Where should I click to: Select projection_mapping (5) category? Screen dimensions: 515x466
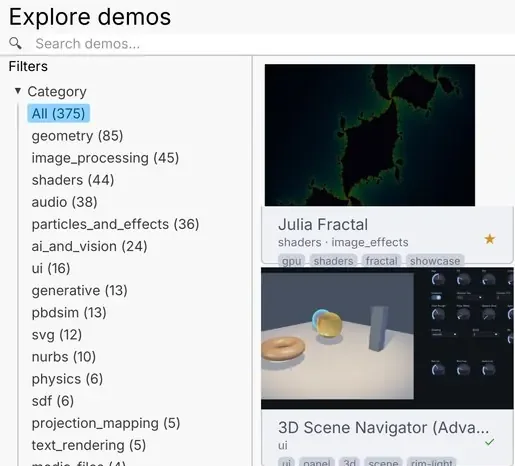(106, 423)
